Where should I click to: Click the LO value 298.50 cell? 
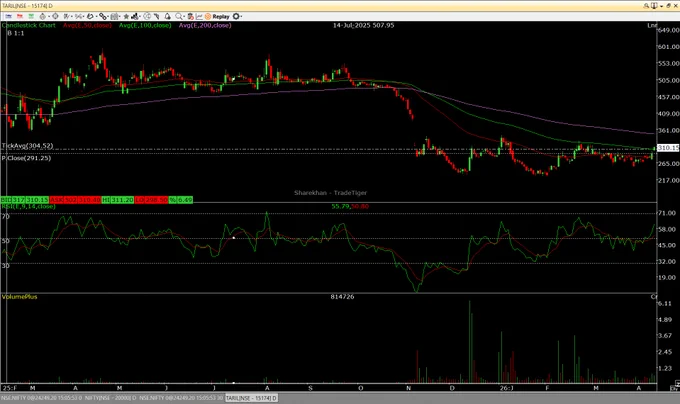pos(157,200)
